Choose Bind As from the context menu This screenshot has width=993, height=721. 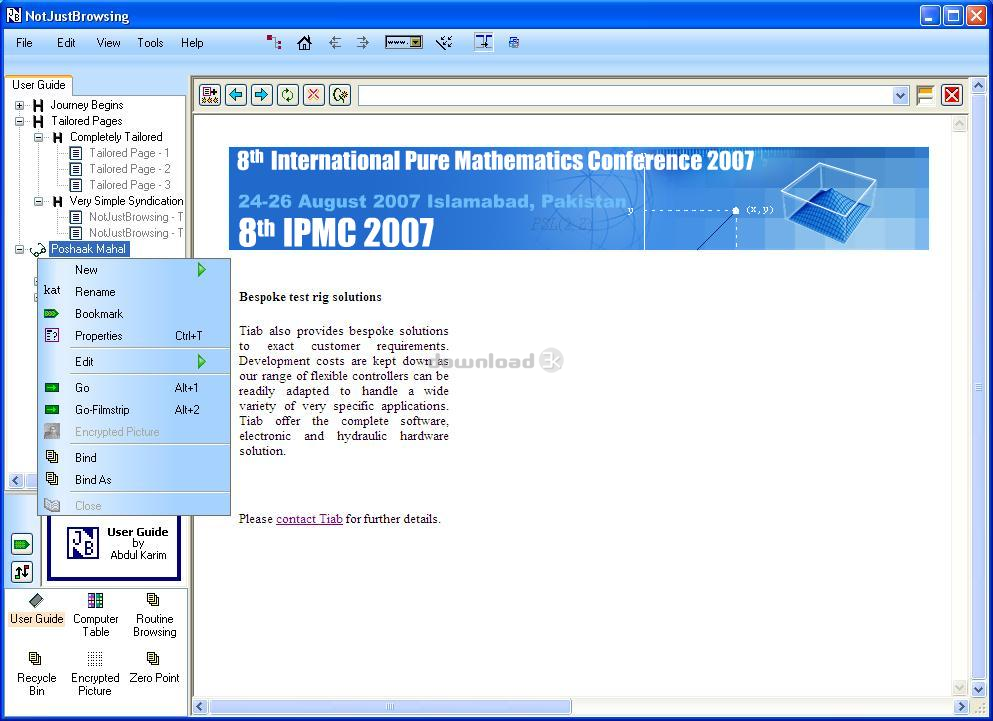[134, 480]
